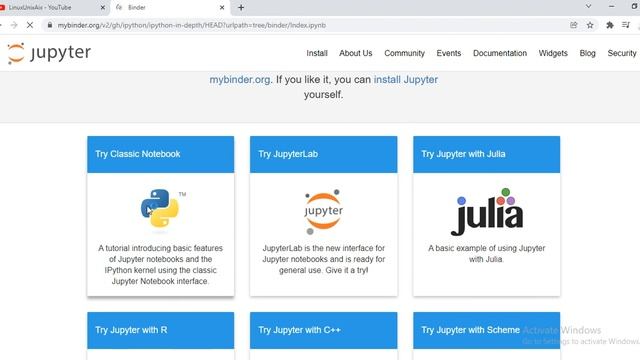This screenshot has height=360, width=640.
Task: Open the Install menu item
Action: point(317,53)
